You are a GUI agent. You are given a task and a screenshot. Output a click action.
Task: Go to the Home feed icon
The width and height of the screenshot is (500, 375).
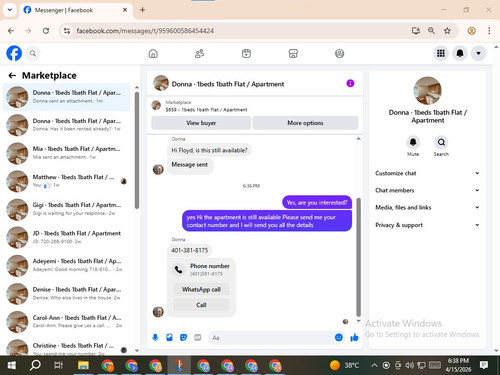point(153,53)
